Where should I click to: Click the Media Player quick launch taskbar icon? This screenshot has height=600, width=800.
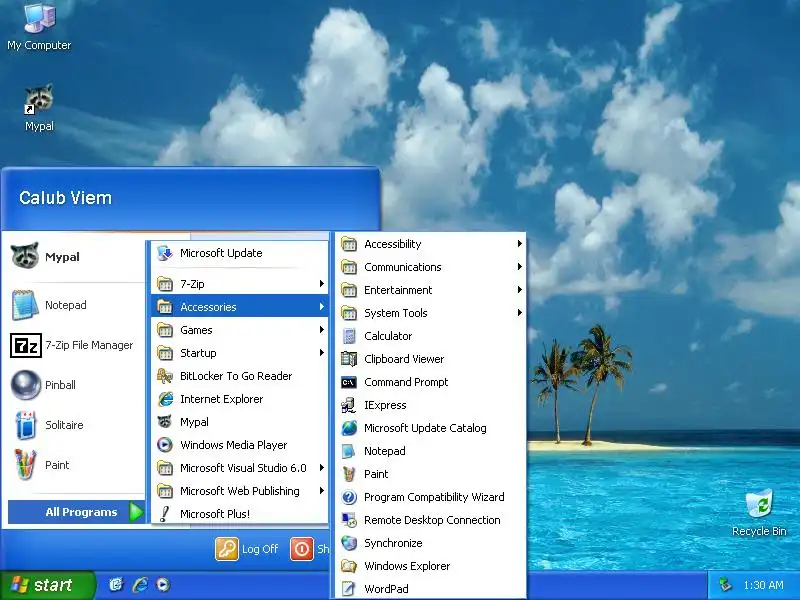pyautogui.click(x=163, y=585)
